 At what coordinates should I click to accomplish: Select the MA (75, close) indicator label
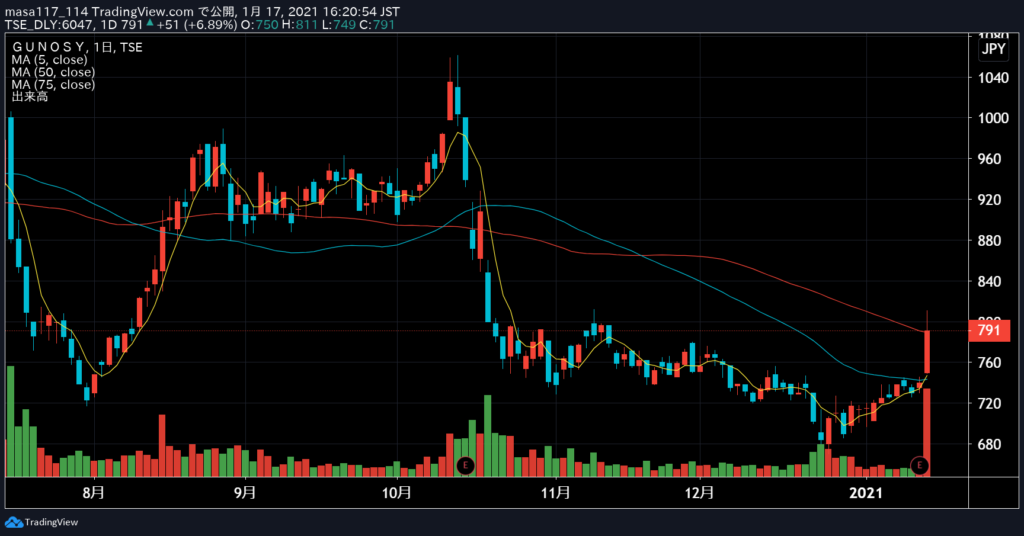(53, 84)
